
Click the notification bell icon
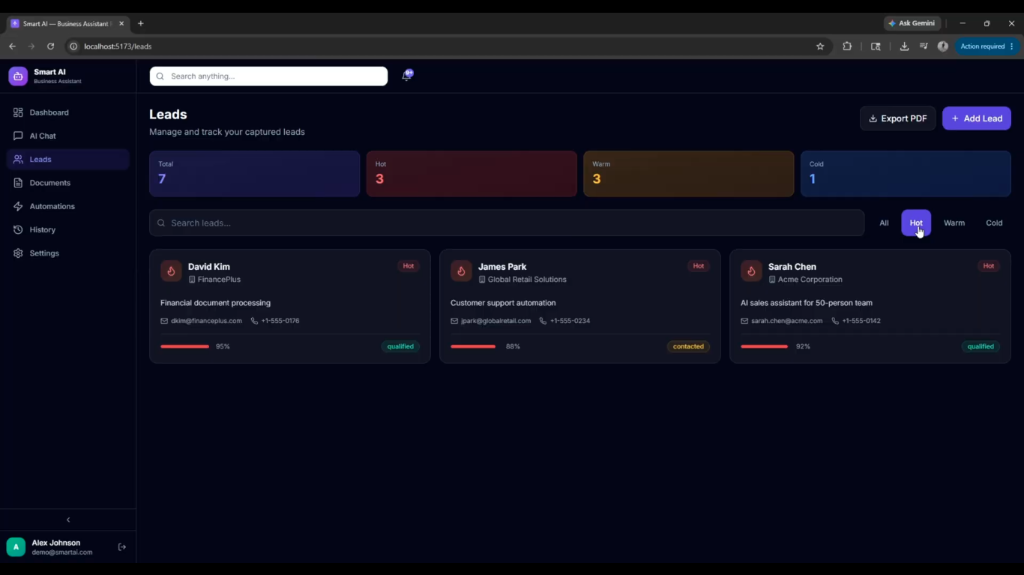(407, 75)
